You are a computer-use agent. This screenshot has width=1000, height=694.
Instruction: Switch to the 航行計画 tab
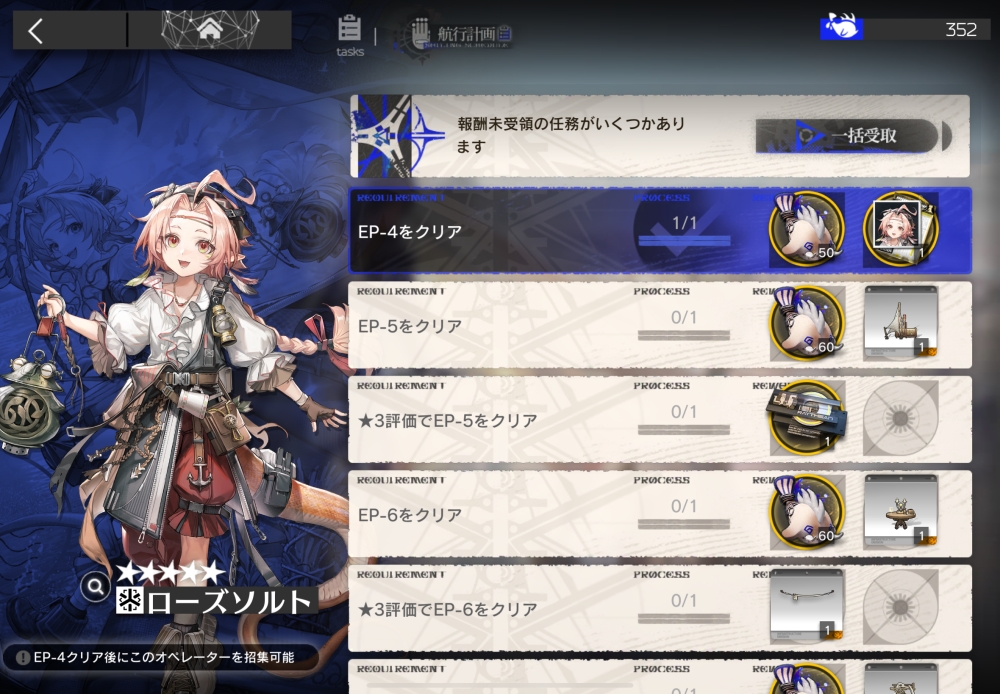459,33
